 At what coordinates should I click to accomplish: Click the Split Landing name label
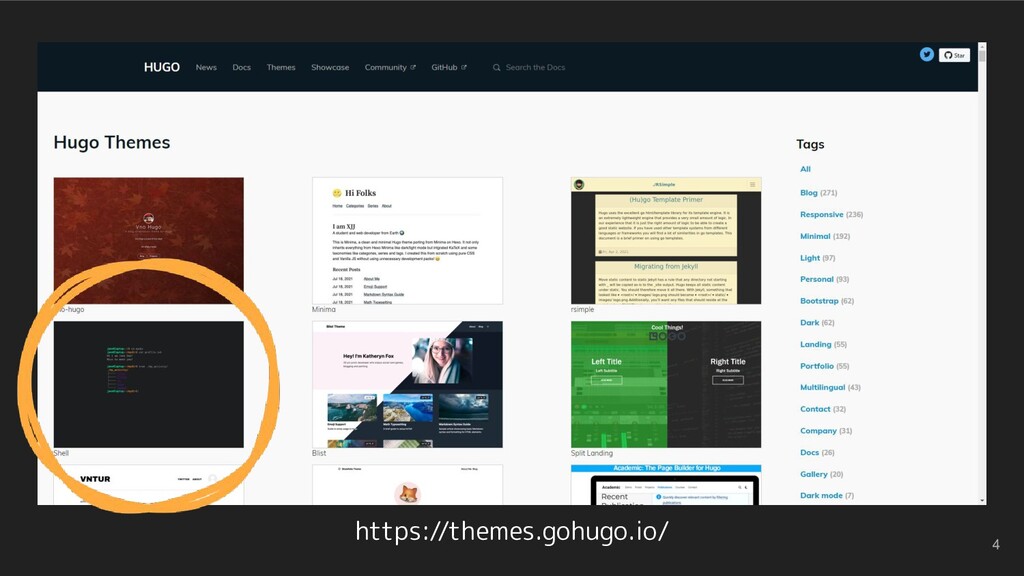592,453
